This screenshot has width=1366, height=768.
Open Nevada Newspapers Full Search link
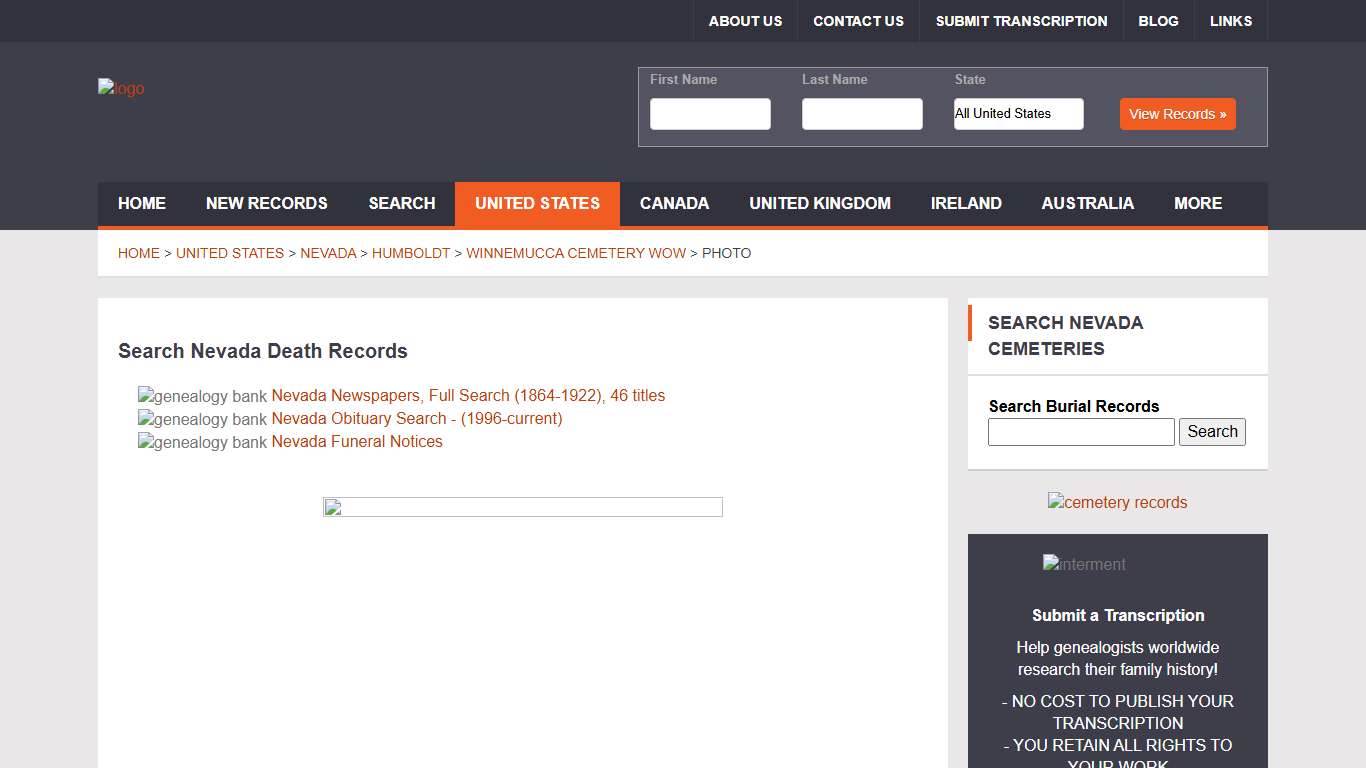pyautogui.click(x=468, y=396)
